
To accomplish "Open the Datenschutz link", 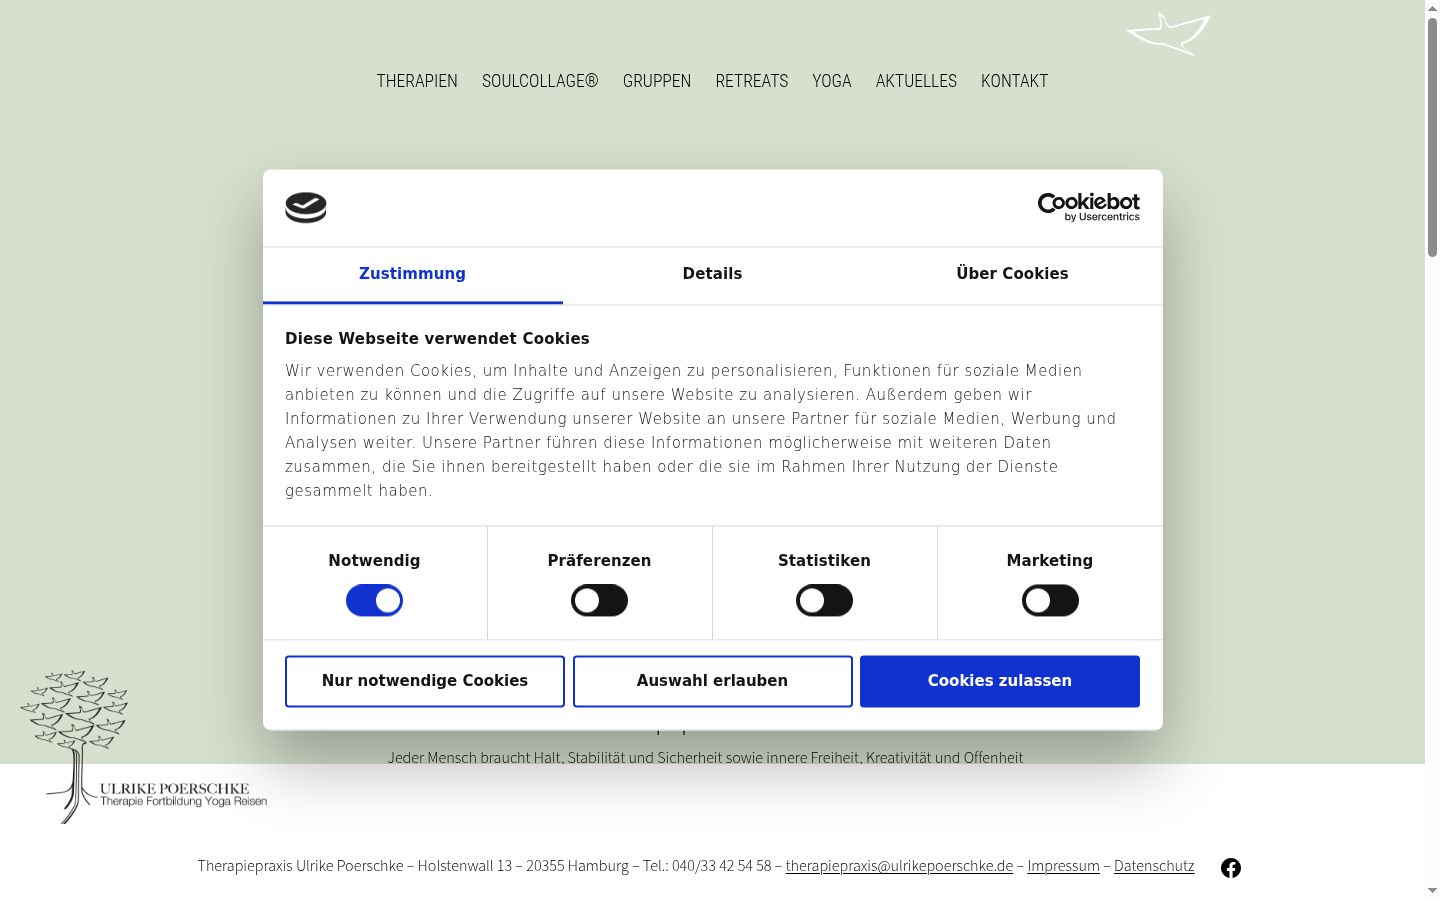I will (x=1154, y=866).
